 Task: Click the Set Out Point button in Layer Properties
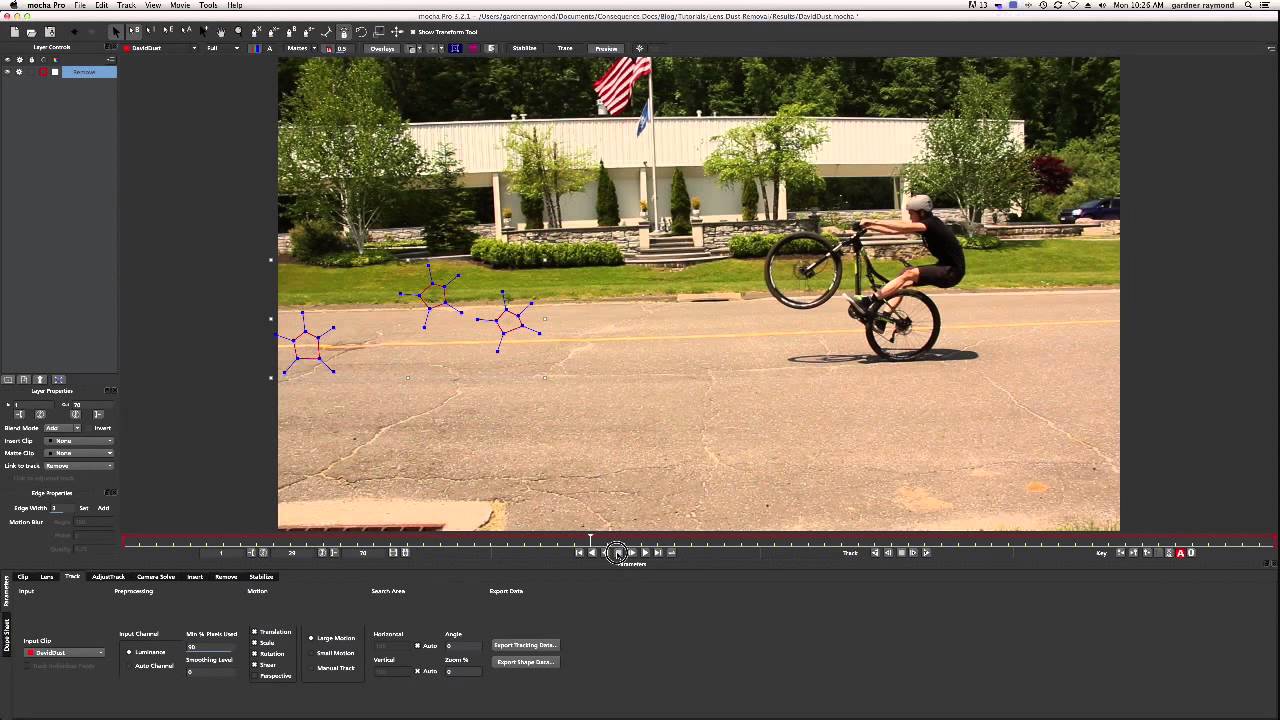98,414
